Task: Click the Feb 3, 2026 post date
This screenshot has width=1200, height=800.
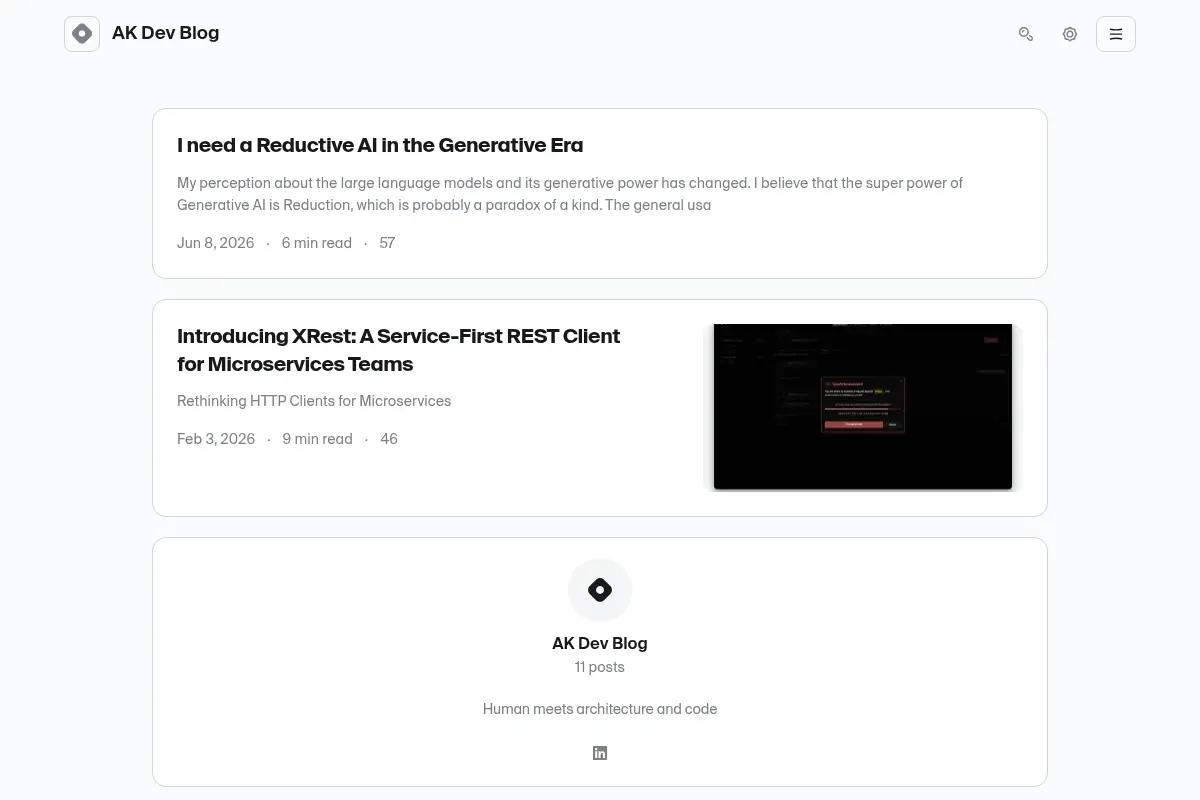Action: (216, 439)
